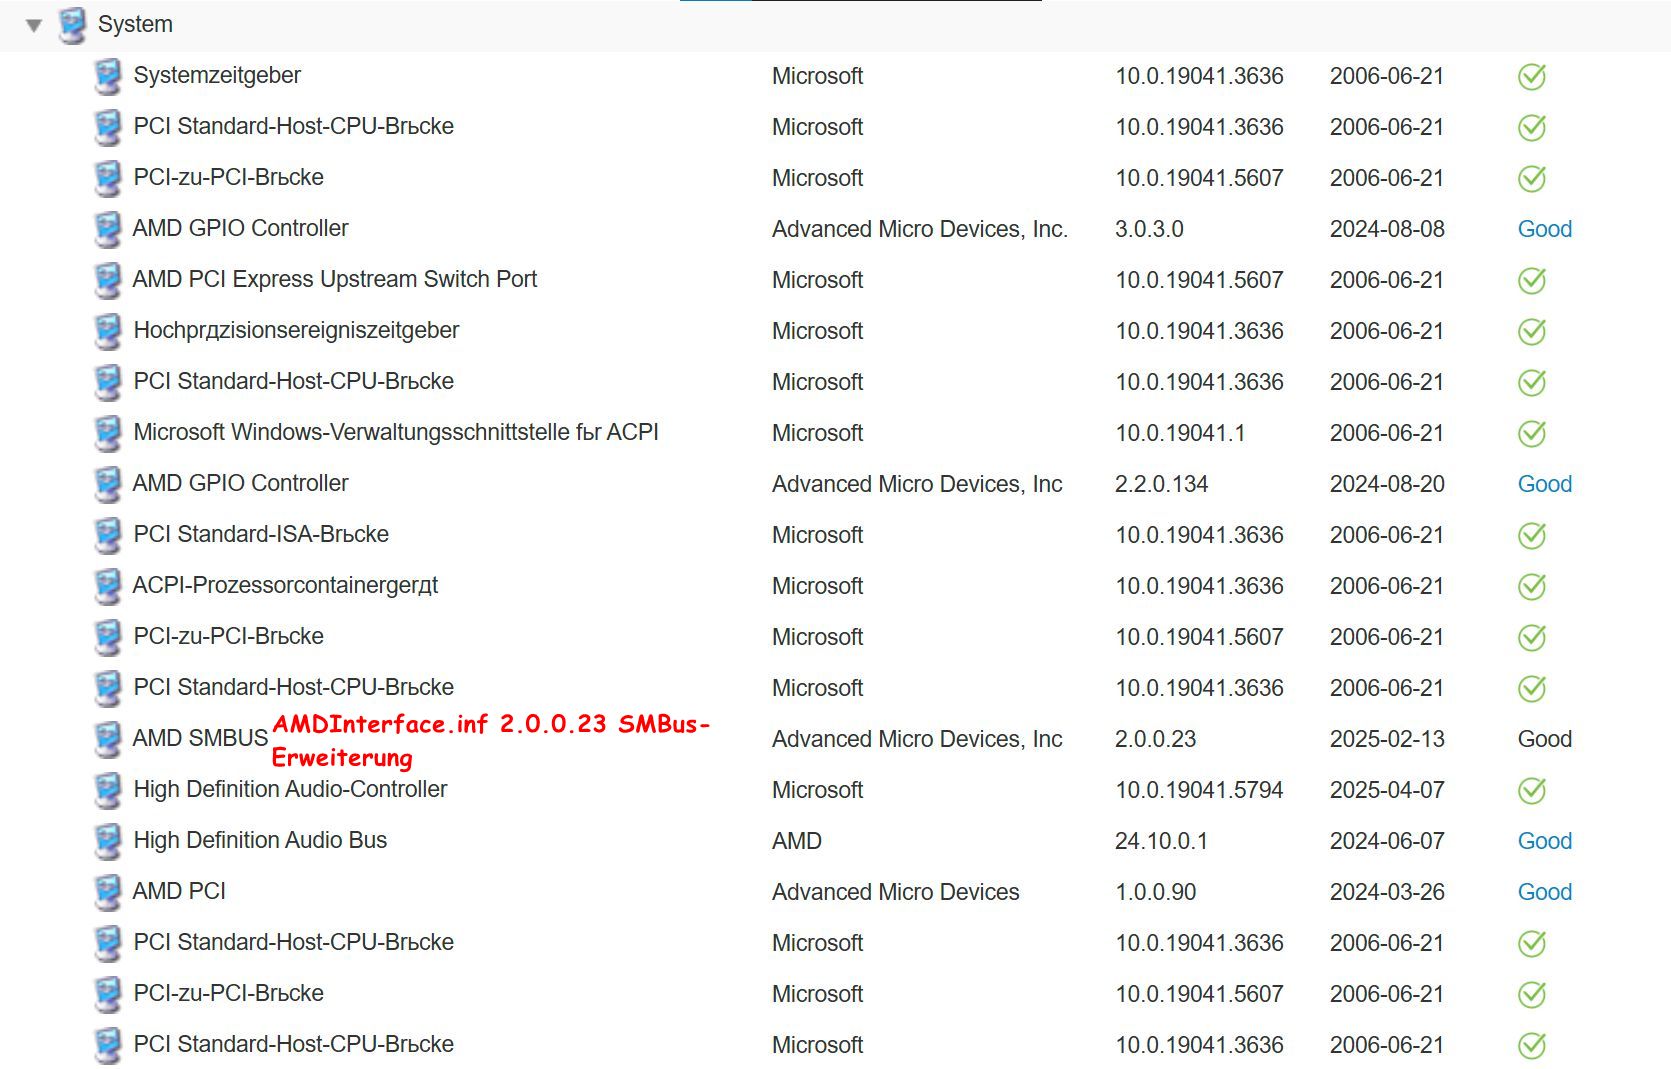Select the PCI Standard-ISA-Brücke entry name
Viewport: 1671px width, 1069px height.
(x=261, y=534)
